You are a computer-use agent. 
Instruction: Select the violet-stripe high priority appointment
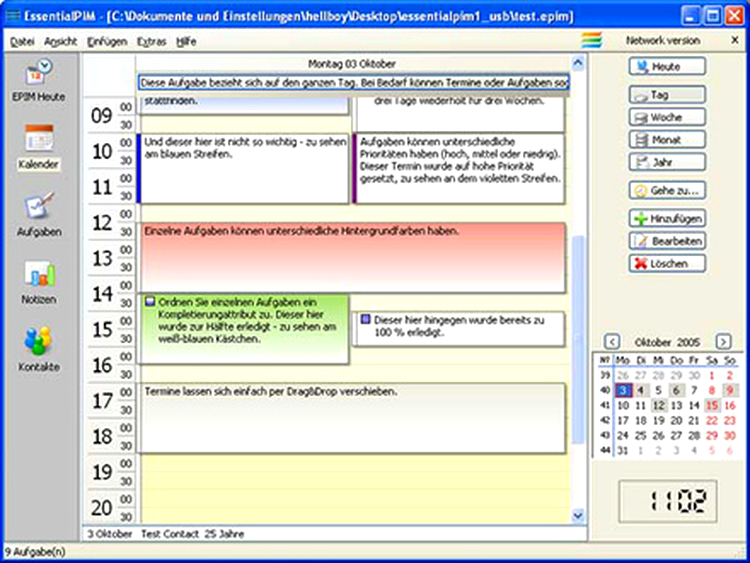tap(459, 168)
